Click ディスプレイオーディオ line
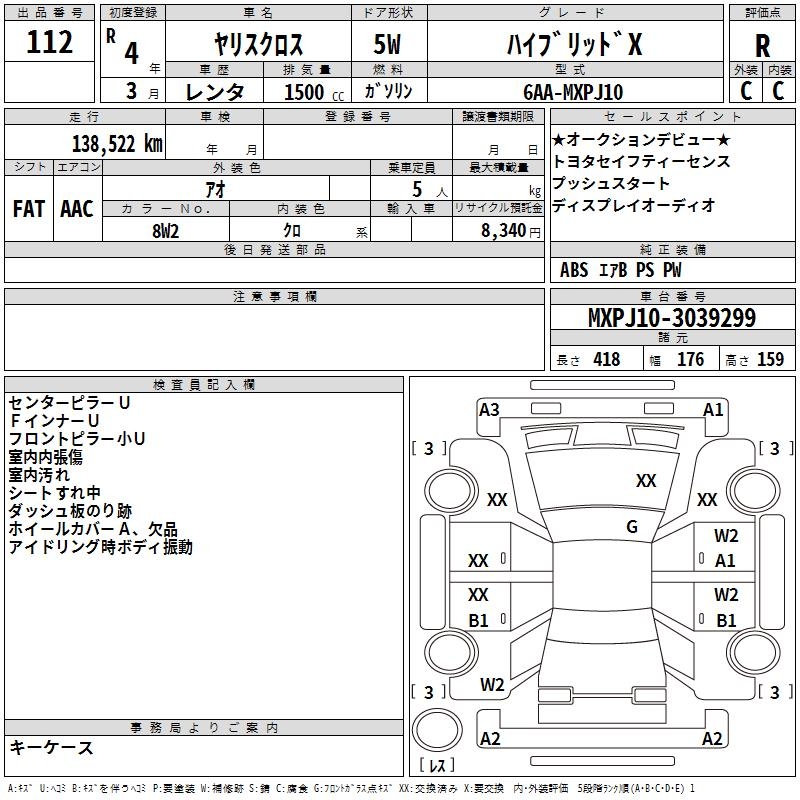800x800 pixels. coord(633,205)
